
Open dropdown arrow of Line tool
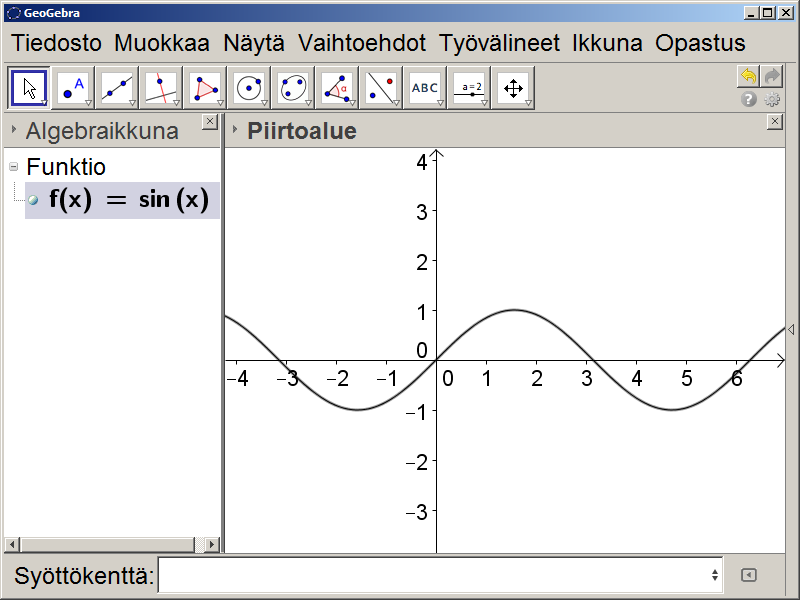click(132, 103)
